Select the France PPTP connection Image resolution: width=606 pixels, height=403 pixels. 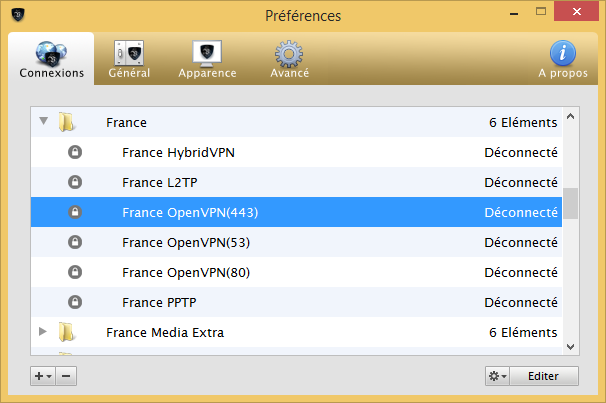296,302
